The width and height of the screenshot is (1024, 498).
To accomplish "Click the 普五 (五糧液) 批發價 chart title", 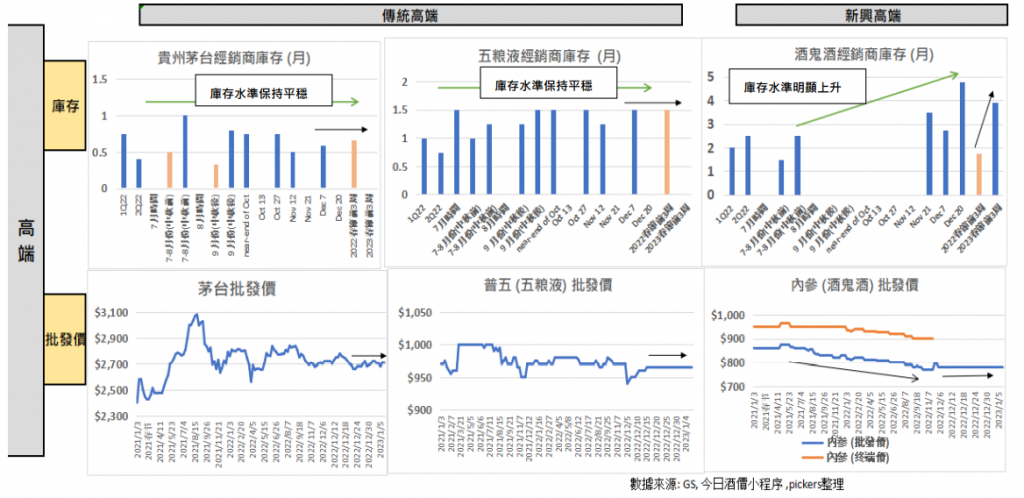I will point(547,285).
